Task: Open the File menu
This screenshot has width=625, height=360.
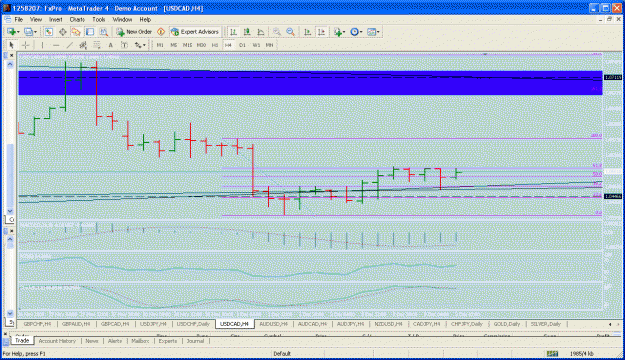Action: [19, 20]
